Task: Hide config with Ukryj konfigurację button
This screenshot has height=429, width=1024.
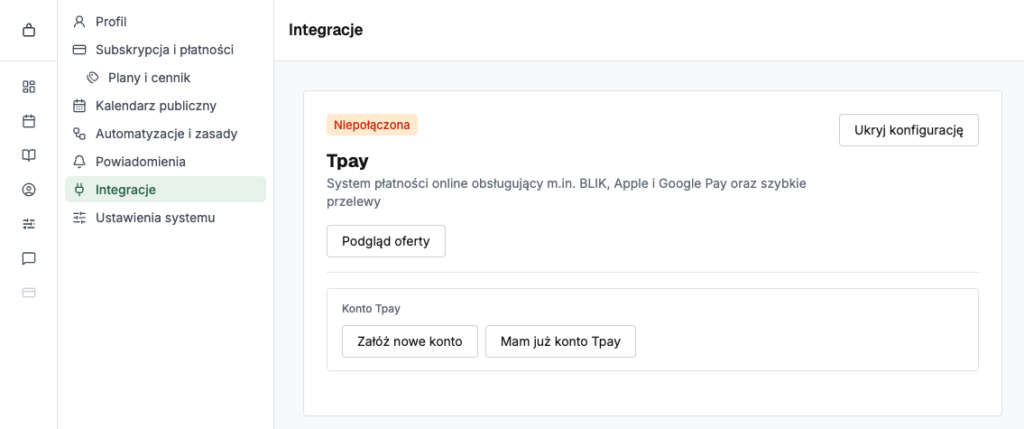Action: [908, 130]
